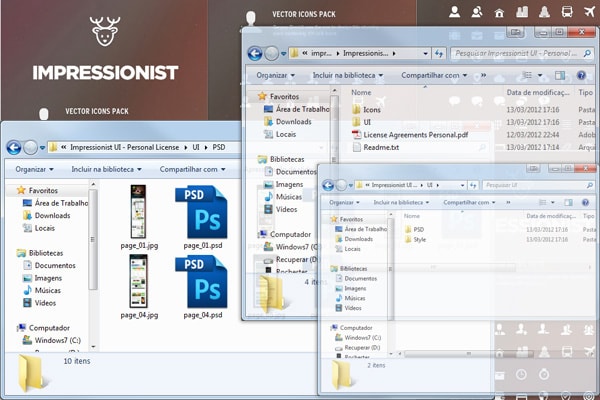Open Compartilhar com in top window

[434, 75]
